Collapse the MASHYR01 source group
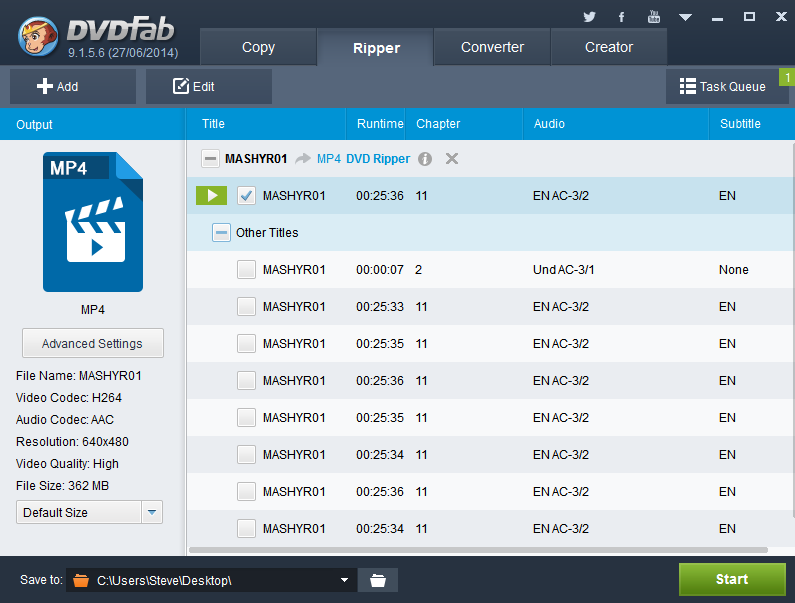The image size is (795, 603). point(210,159)
